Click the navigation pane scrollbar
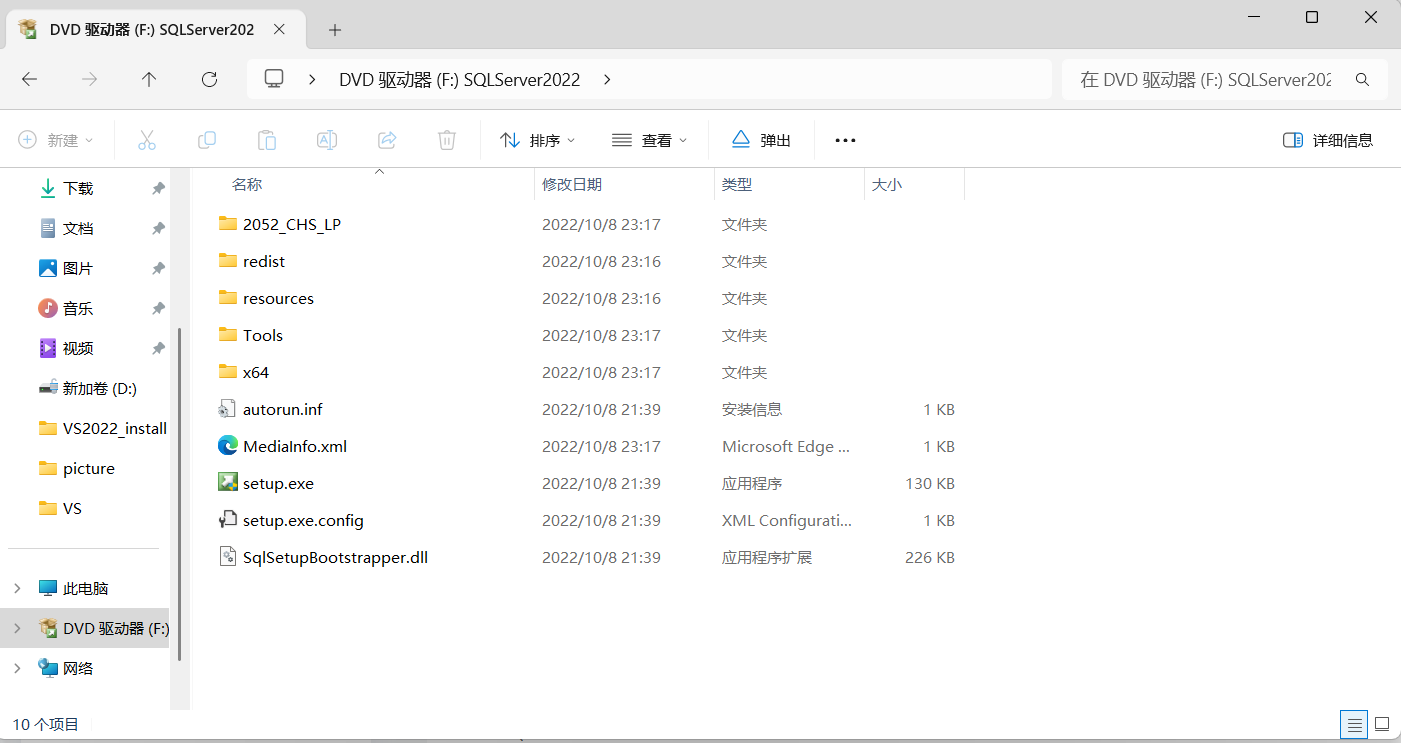This screenshot has height=743, width=1401. (179, 494)
